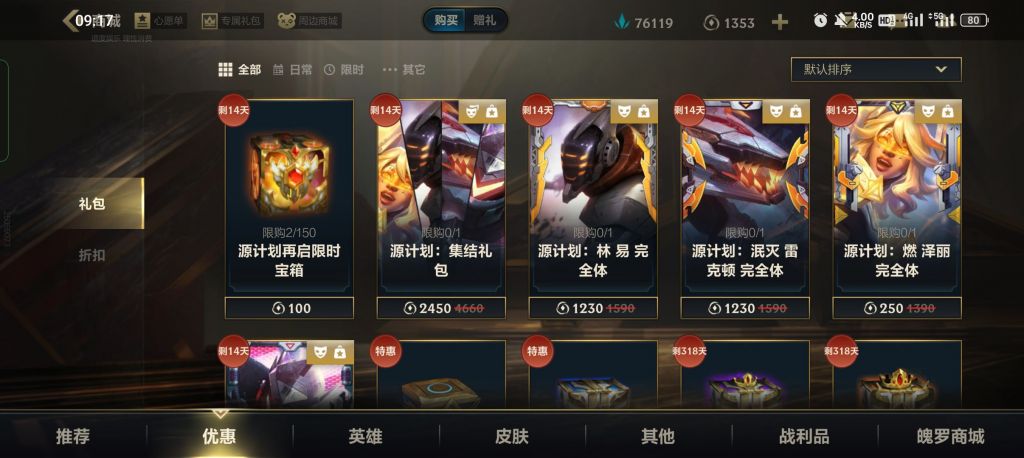Filter by 日常 category

point(292,70)
